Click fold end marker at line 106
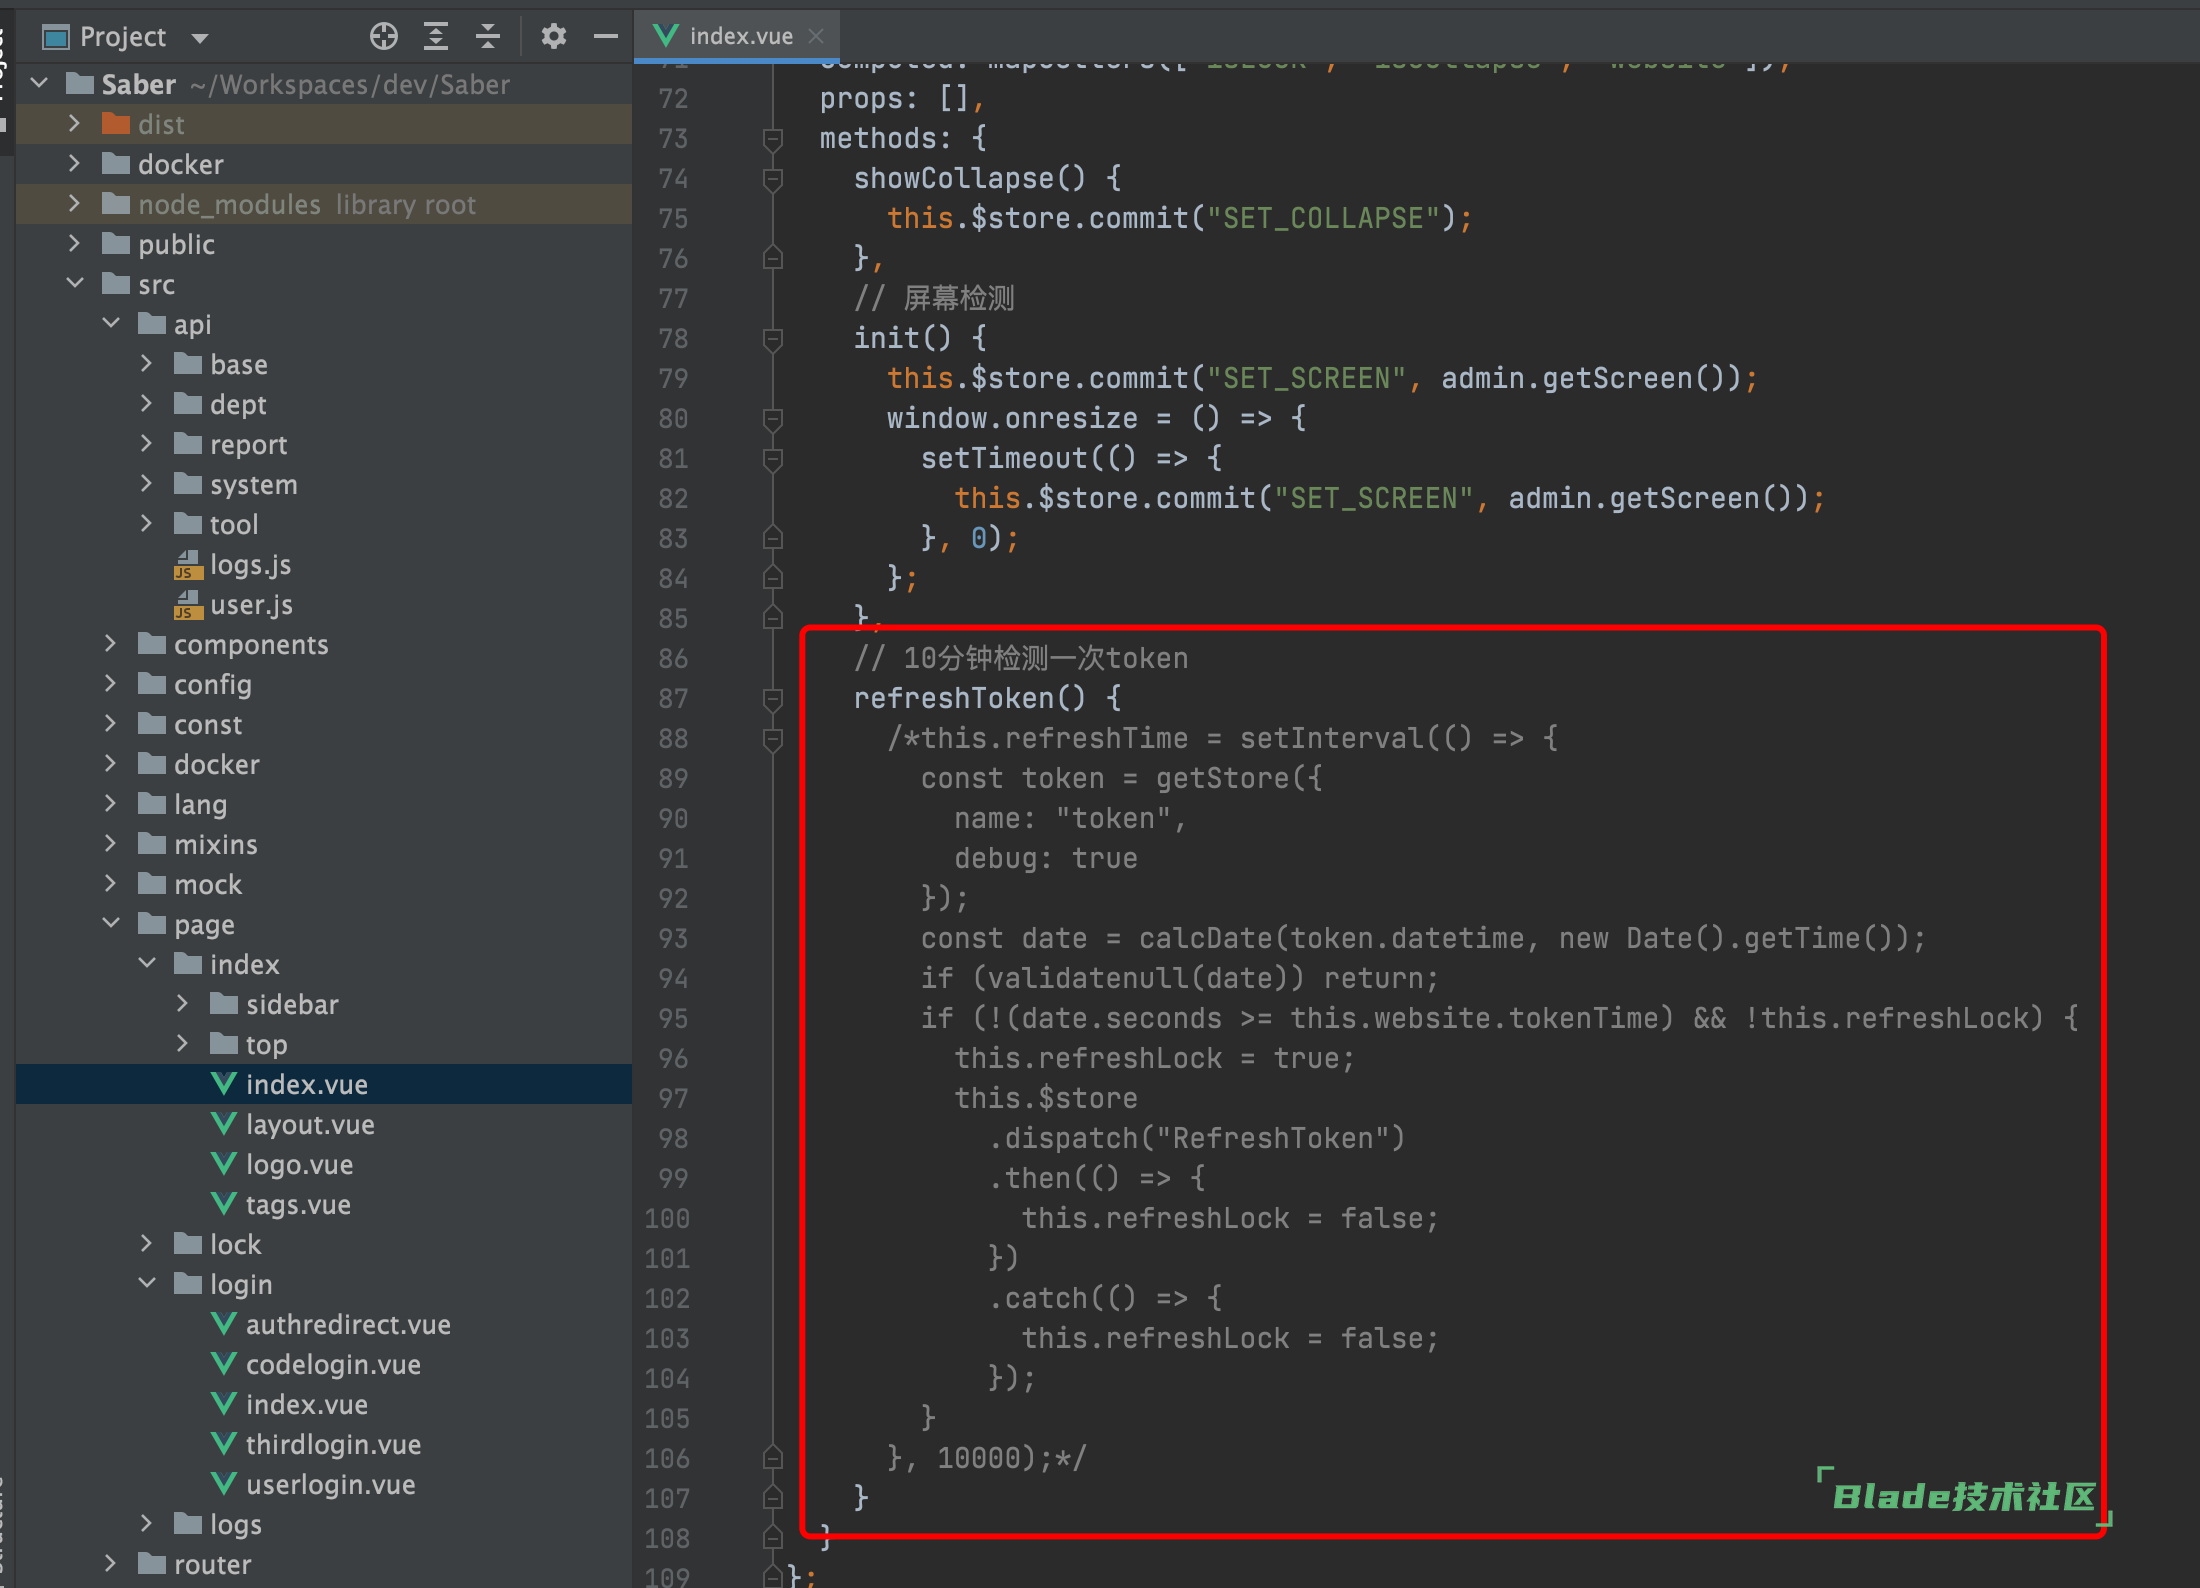This screenshot has width=2200, height=1588. [x=773, y=1458]
